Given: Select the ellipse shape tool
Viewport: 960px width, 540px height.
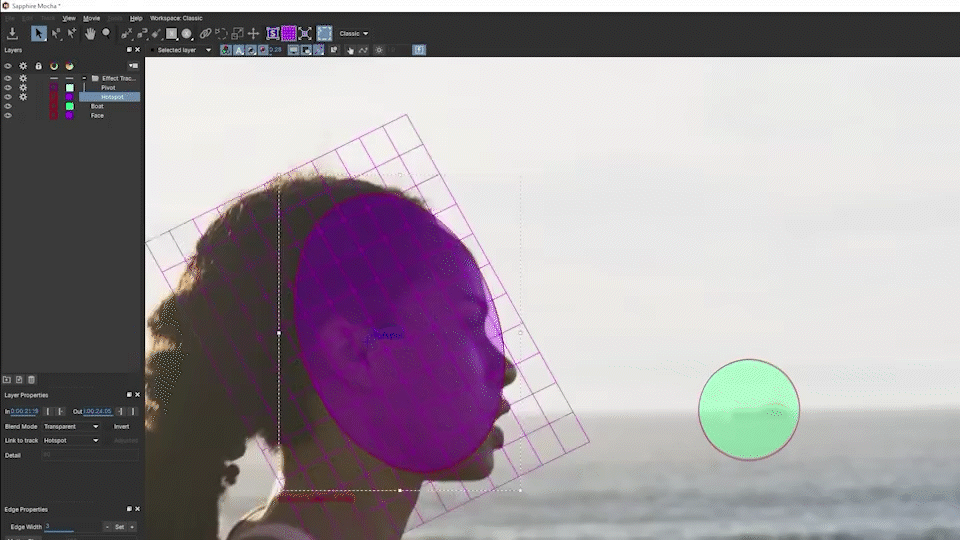Looking at the screenshot, I should point(187,34).
